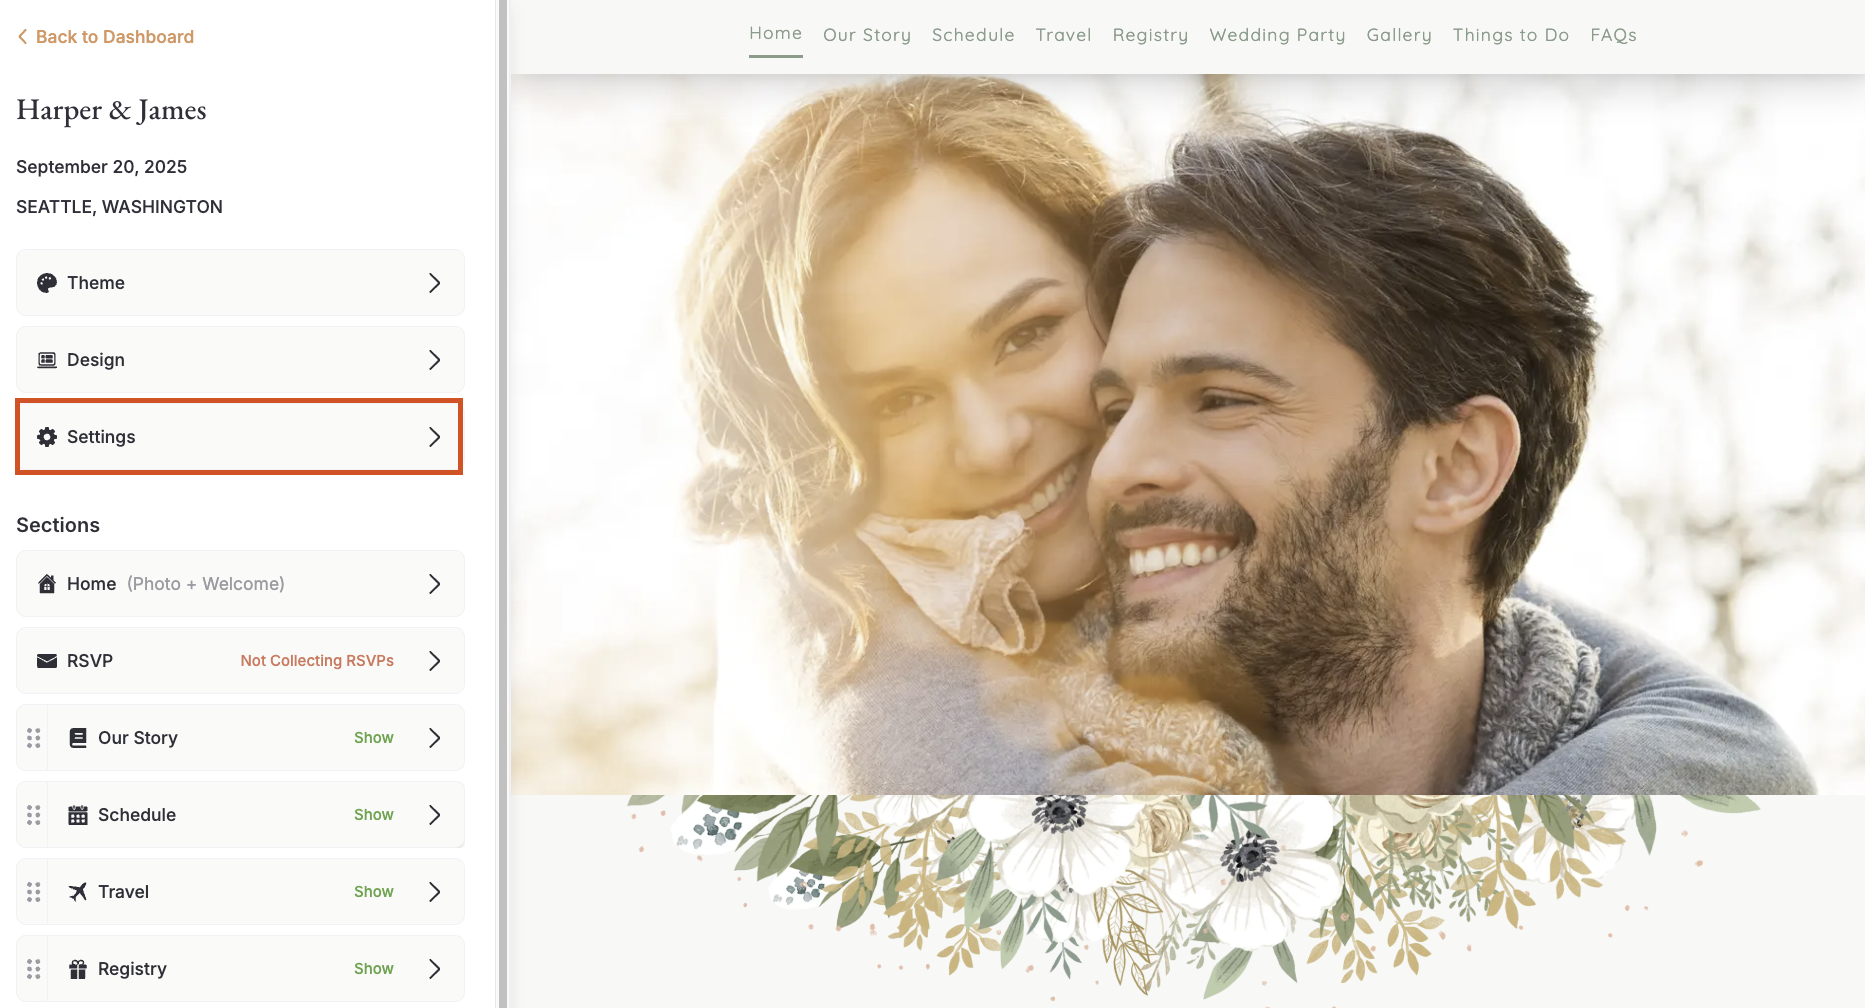The height and width of the screenshot is (1008, 1865).
Task: Expand the RSVP section chevron
Action: coord(435,661)
